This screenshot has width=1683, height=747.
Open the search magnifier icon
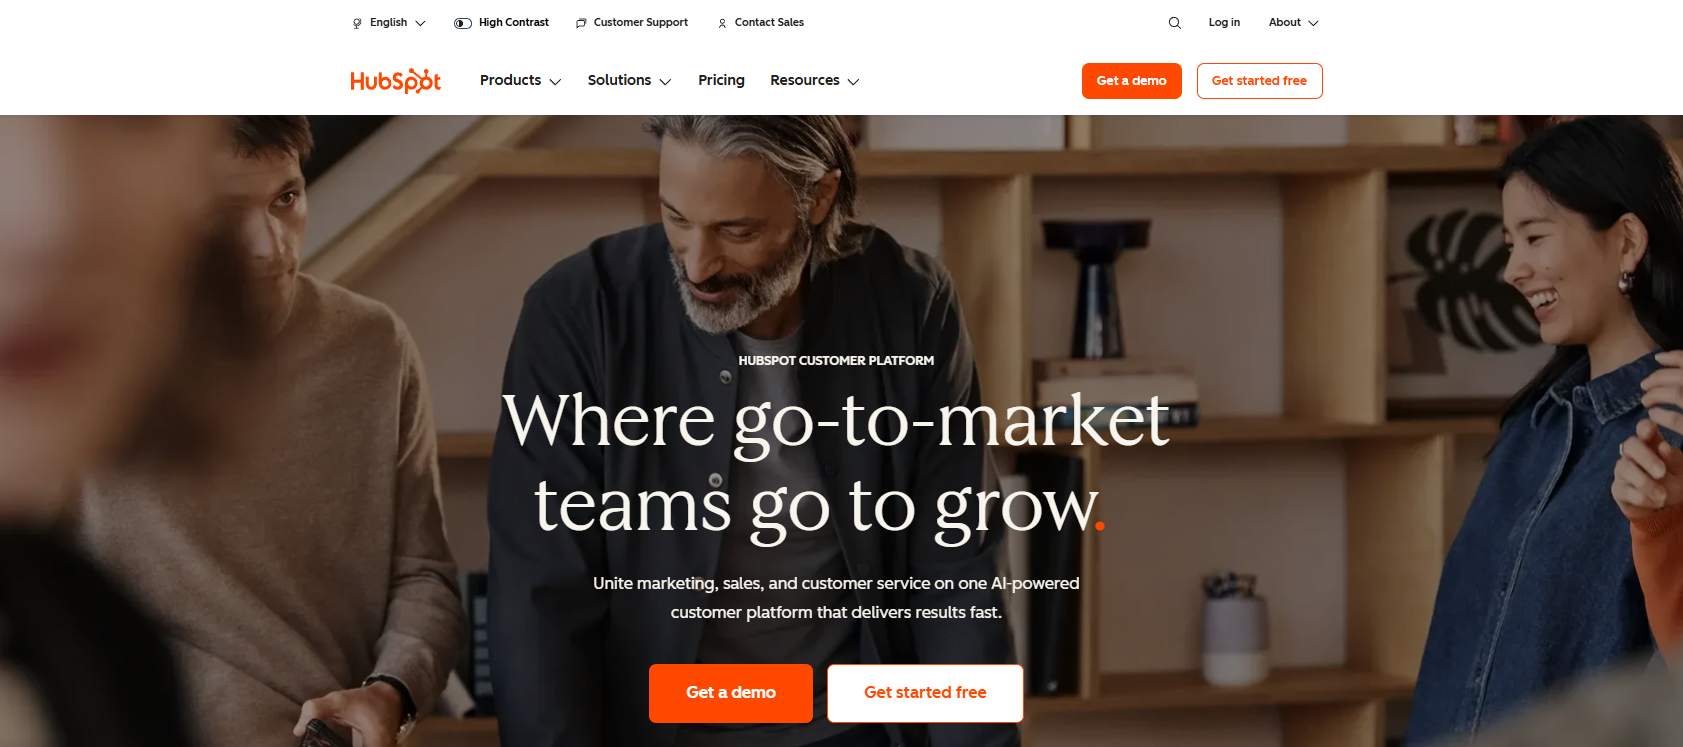tap(1175, 23)
